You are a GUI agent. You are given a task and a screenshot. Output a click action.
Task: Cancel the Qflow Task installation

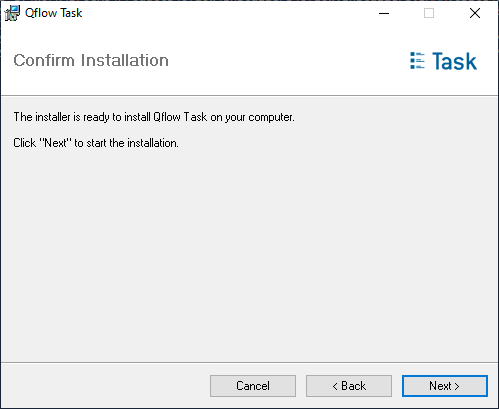[x=253, y=386]
